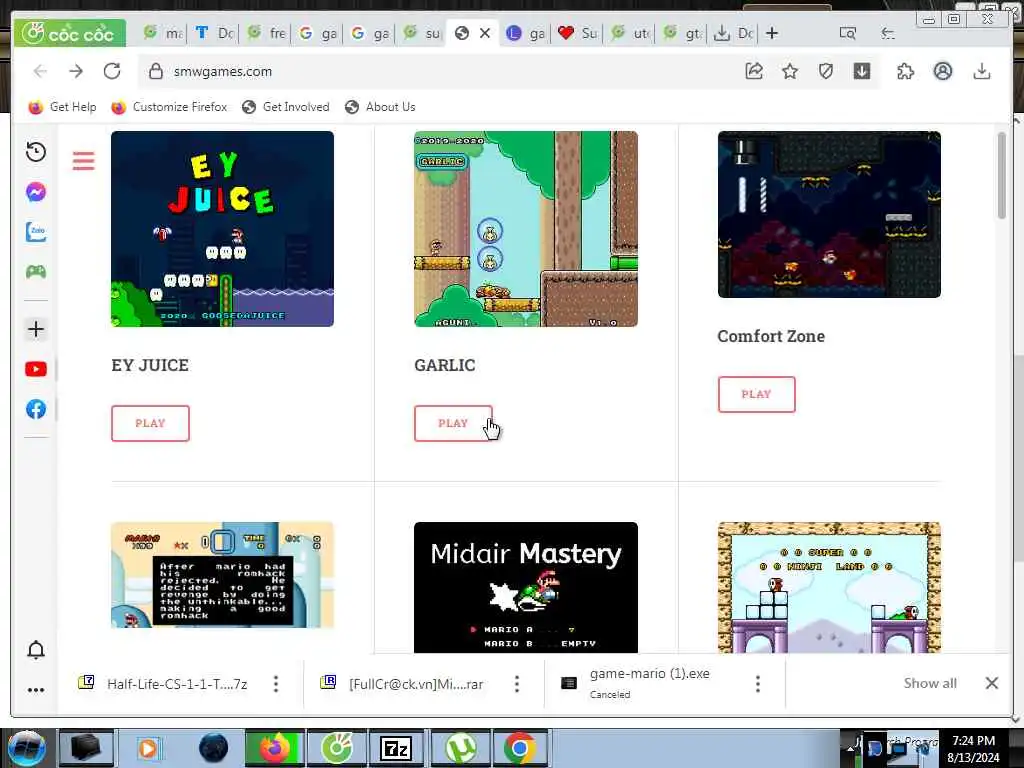Share this page via share icon
The height and width of the screenshot is (768, 1024).
[x=754, y=71]
